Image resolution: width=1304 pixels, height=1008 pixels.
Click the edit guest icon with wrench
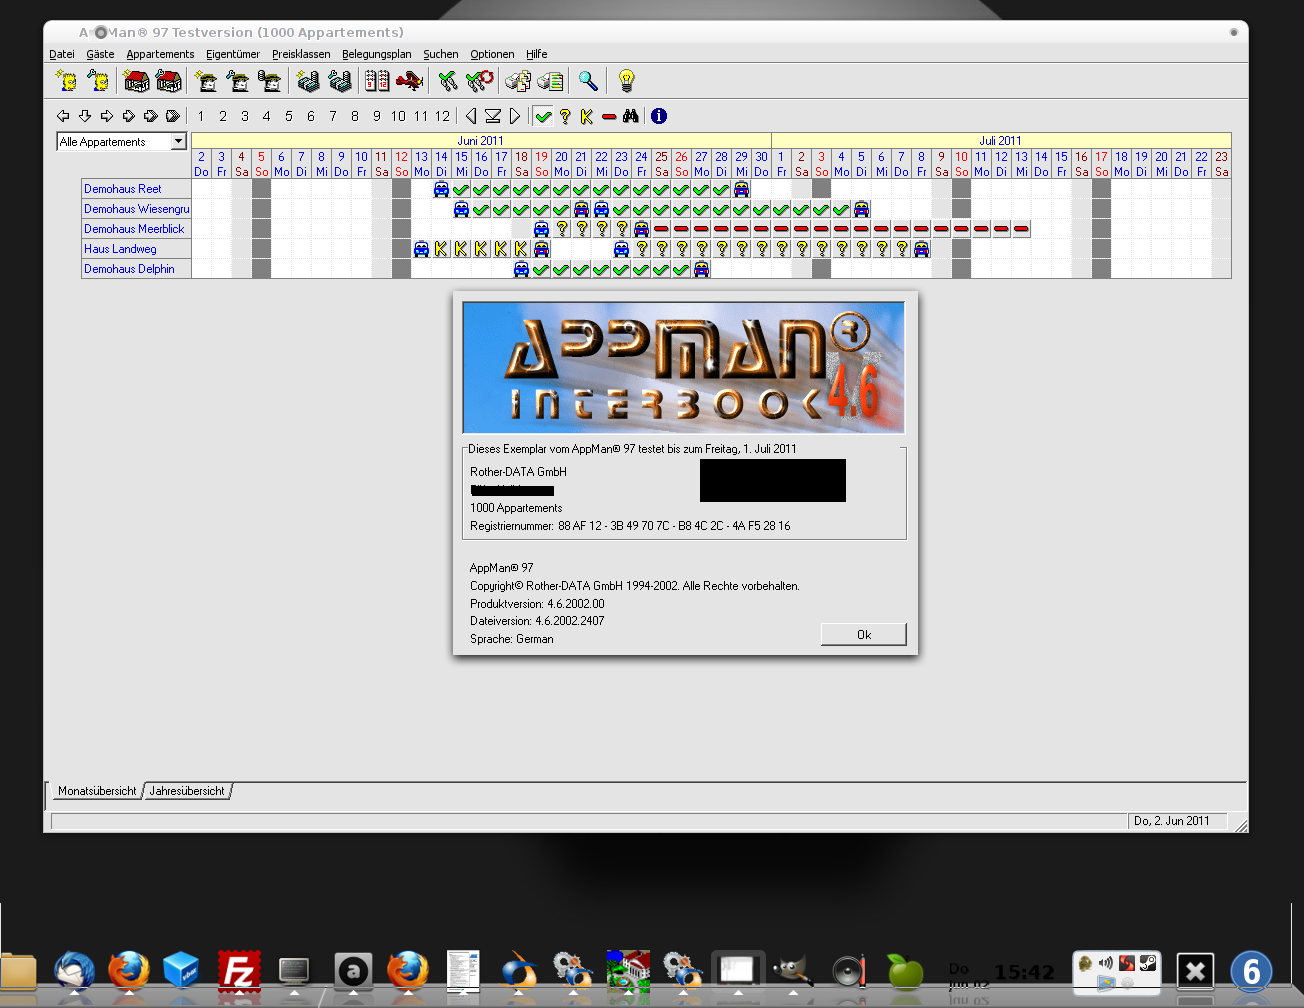(98, 81)
